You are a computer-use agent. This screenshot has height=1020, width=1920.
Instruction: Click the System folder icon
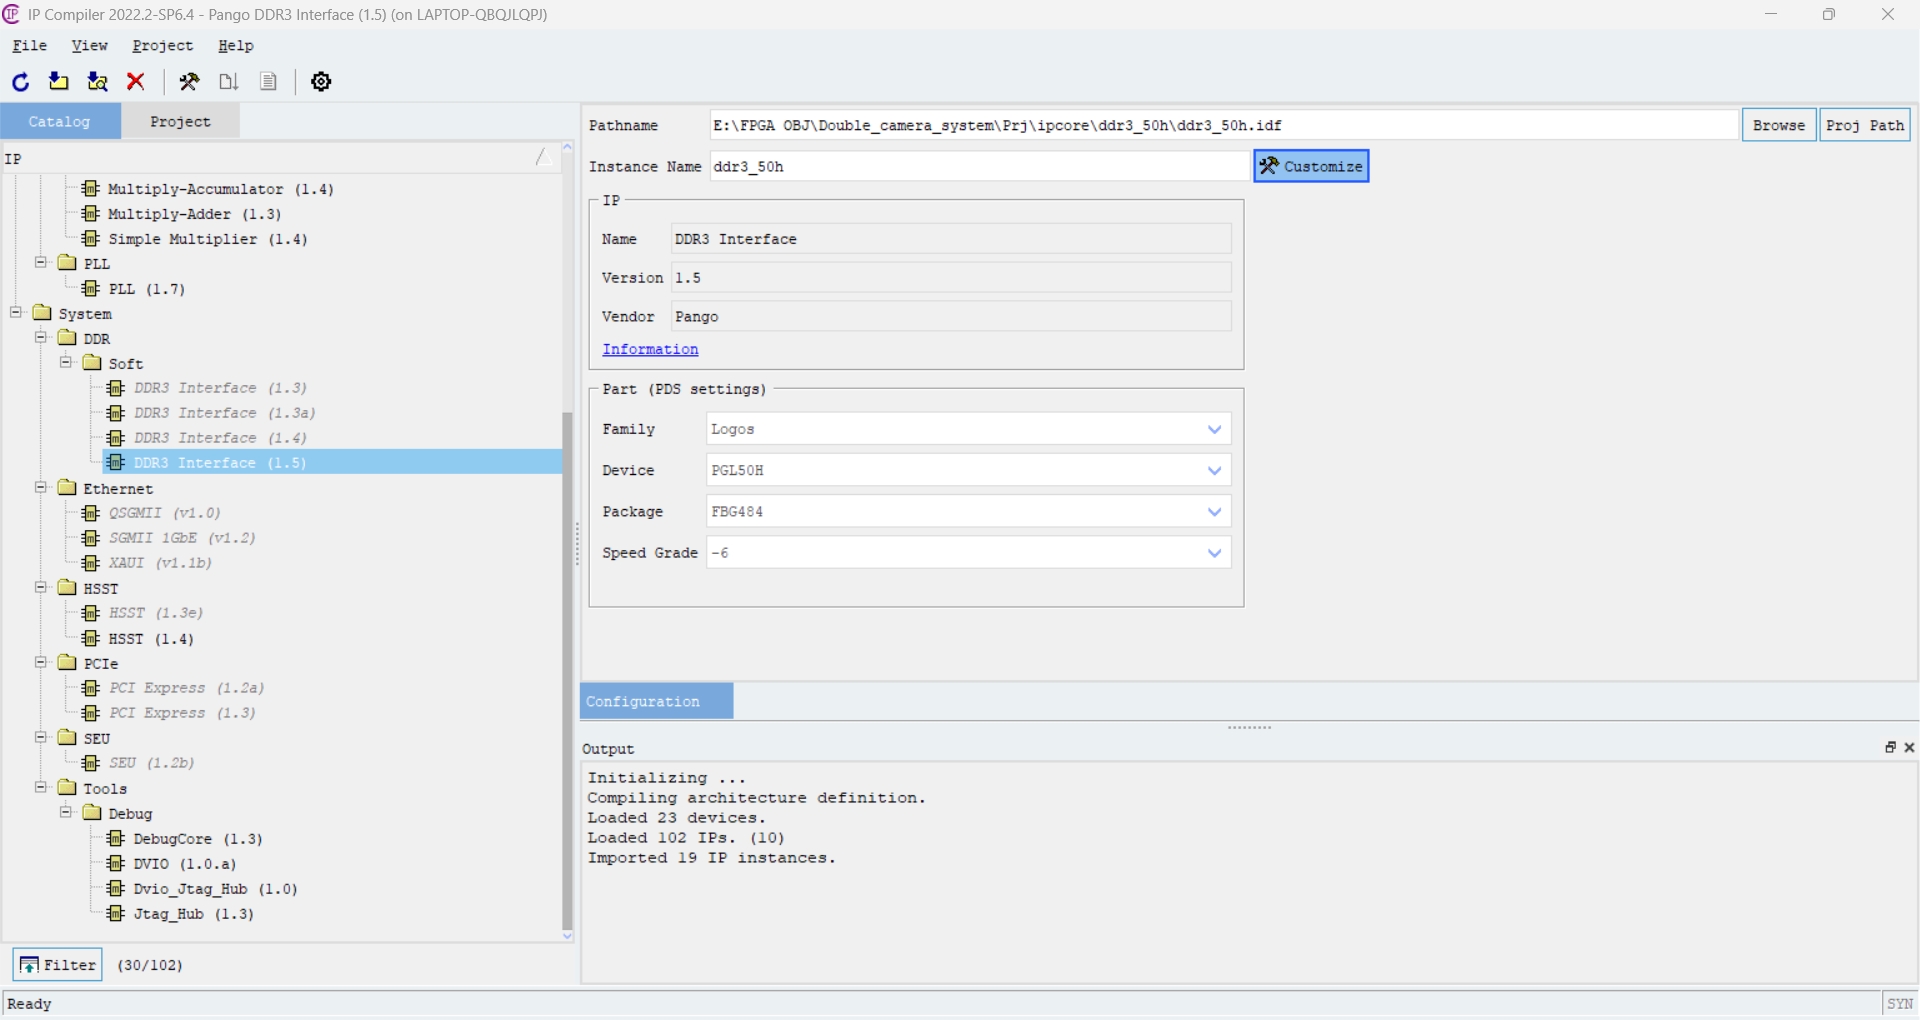42,313
